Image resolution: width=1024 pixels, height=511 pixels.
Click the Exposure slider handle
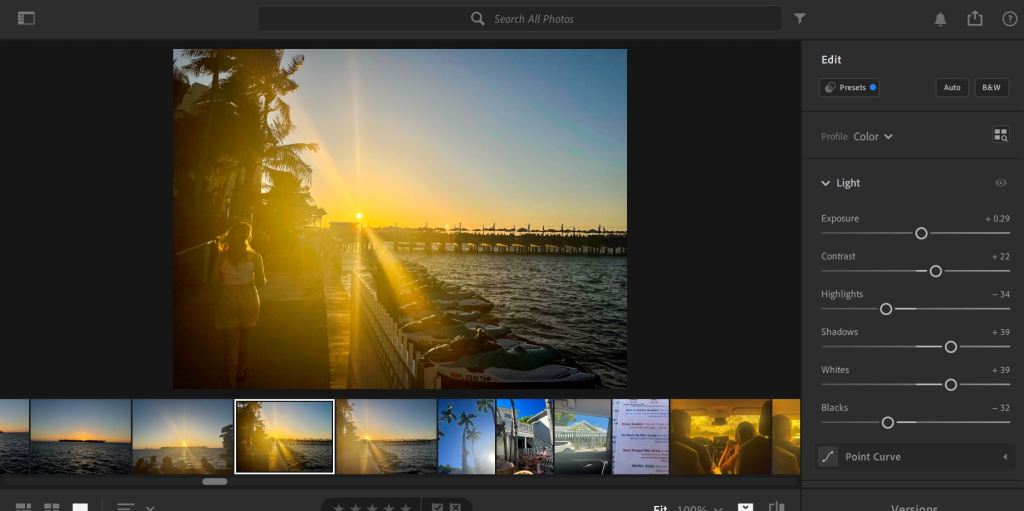tap(921, 233)
